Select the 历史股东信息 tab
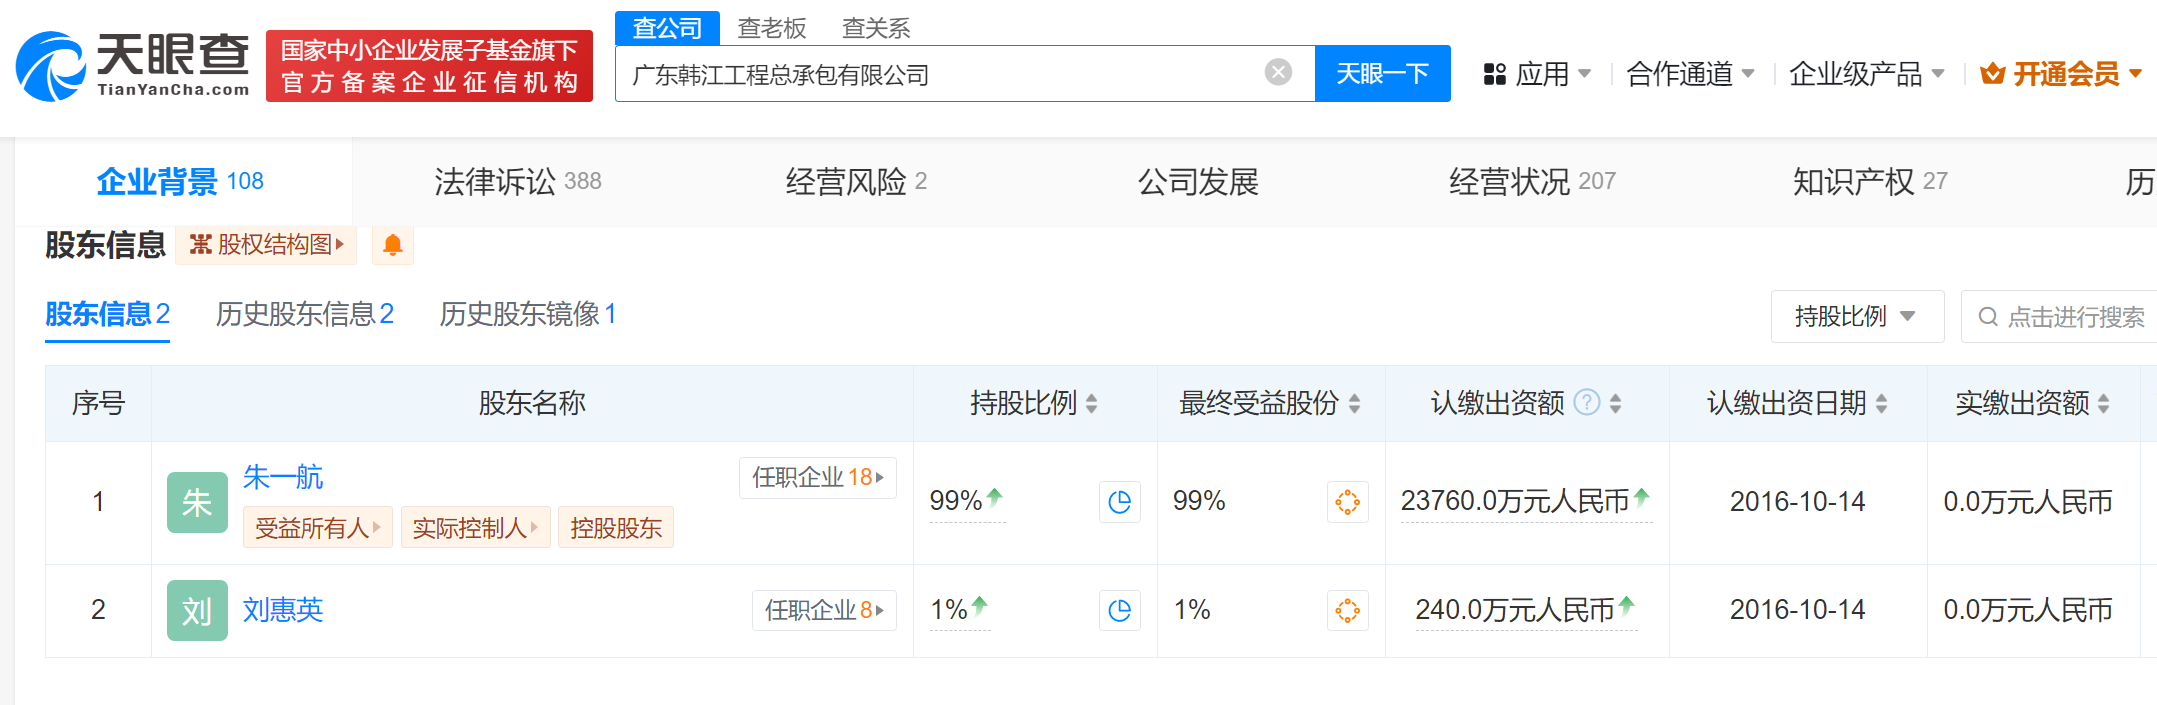Viewport: 2157px width, 705px height. point(304,315)
